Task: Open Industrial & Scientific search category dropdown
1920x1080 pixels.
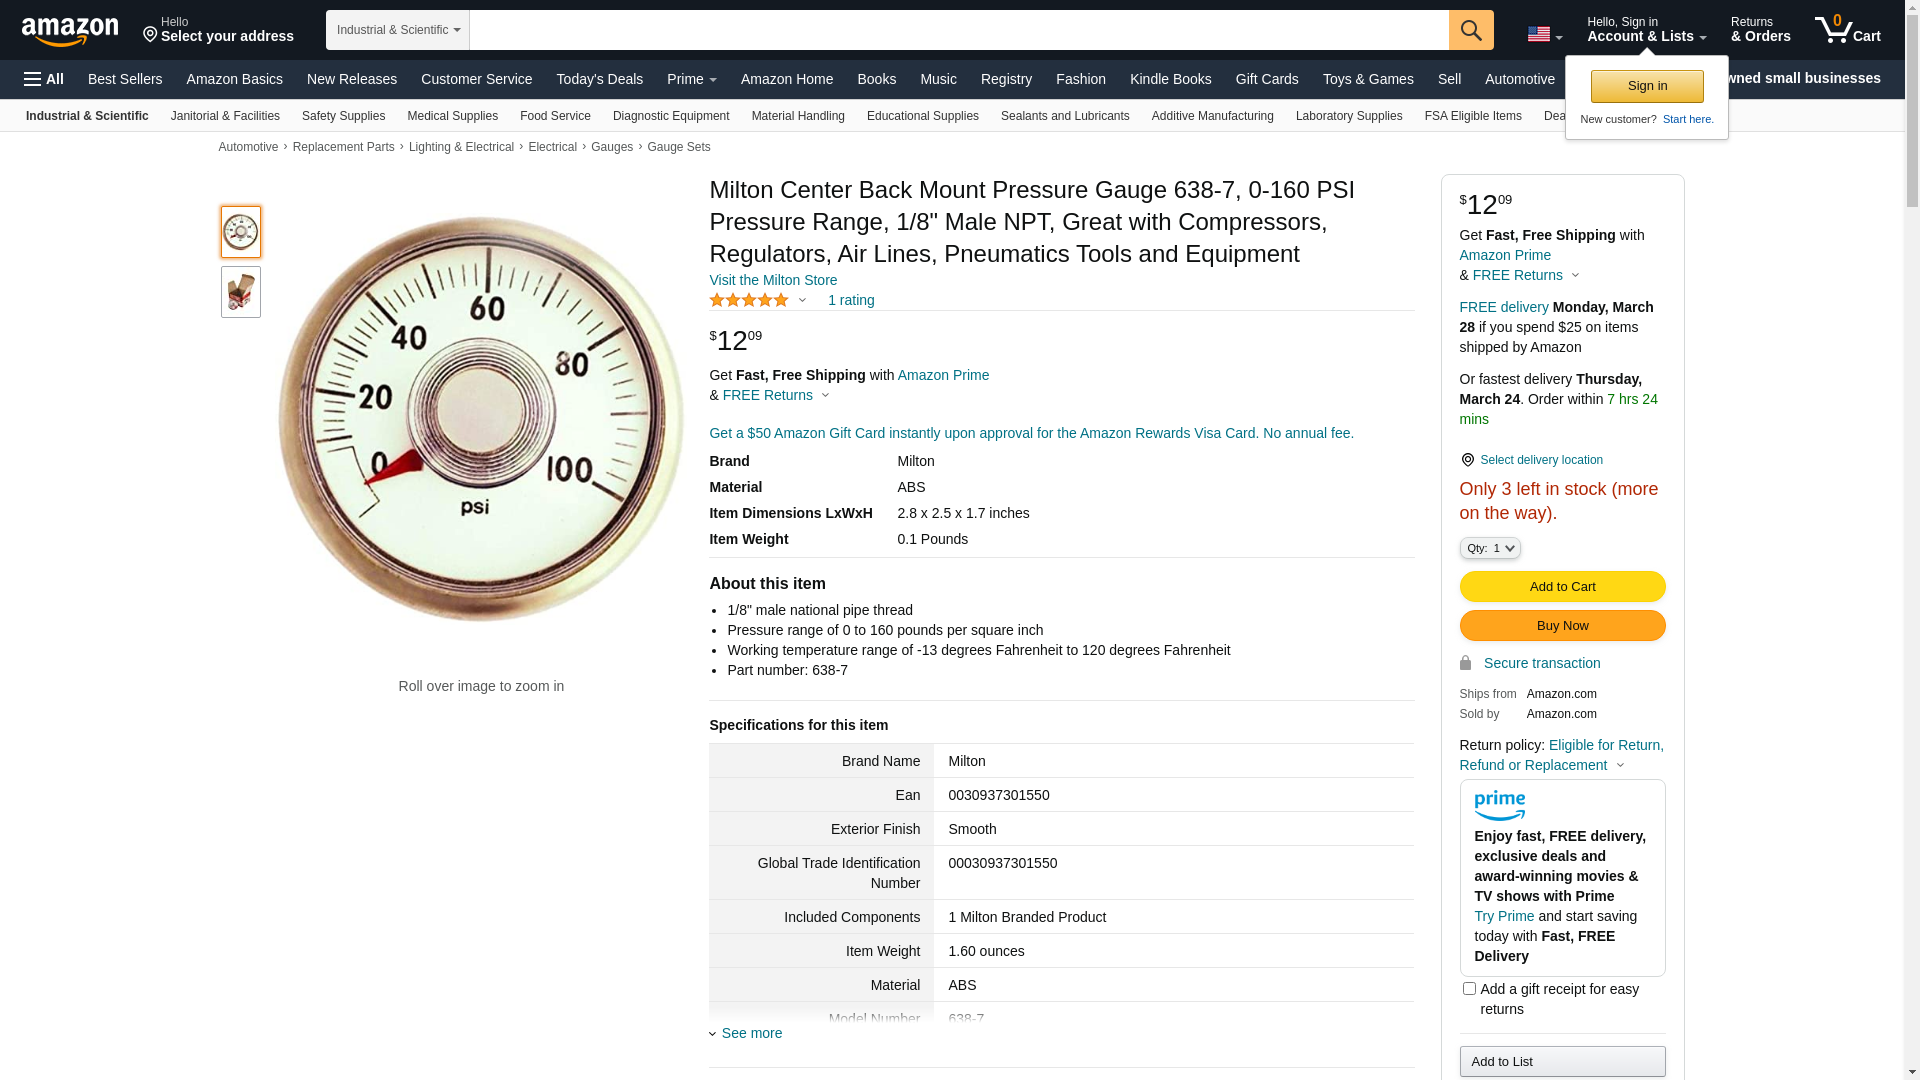Action: pyautogui.click(x=398, y=30)
